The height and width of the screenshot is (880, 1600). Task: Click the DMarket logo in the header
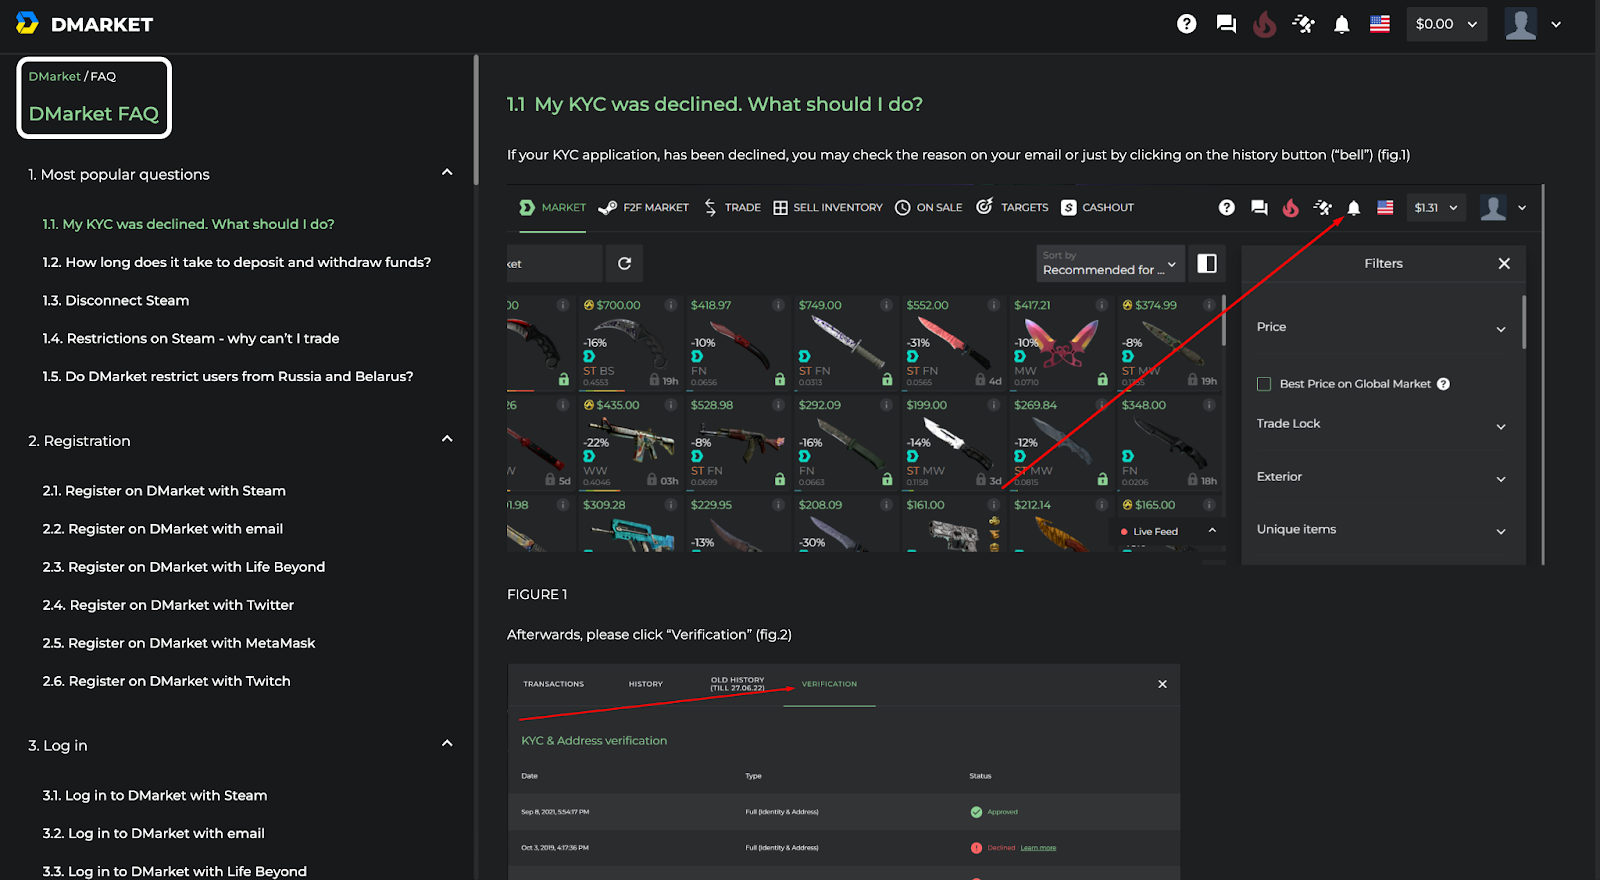coord(85,24)
